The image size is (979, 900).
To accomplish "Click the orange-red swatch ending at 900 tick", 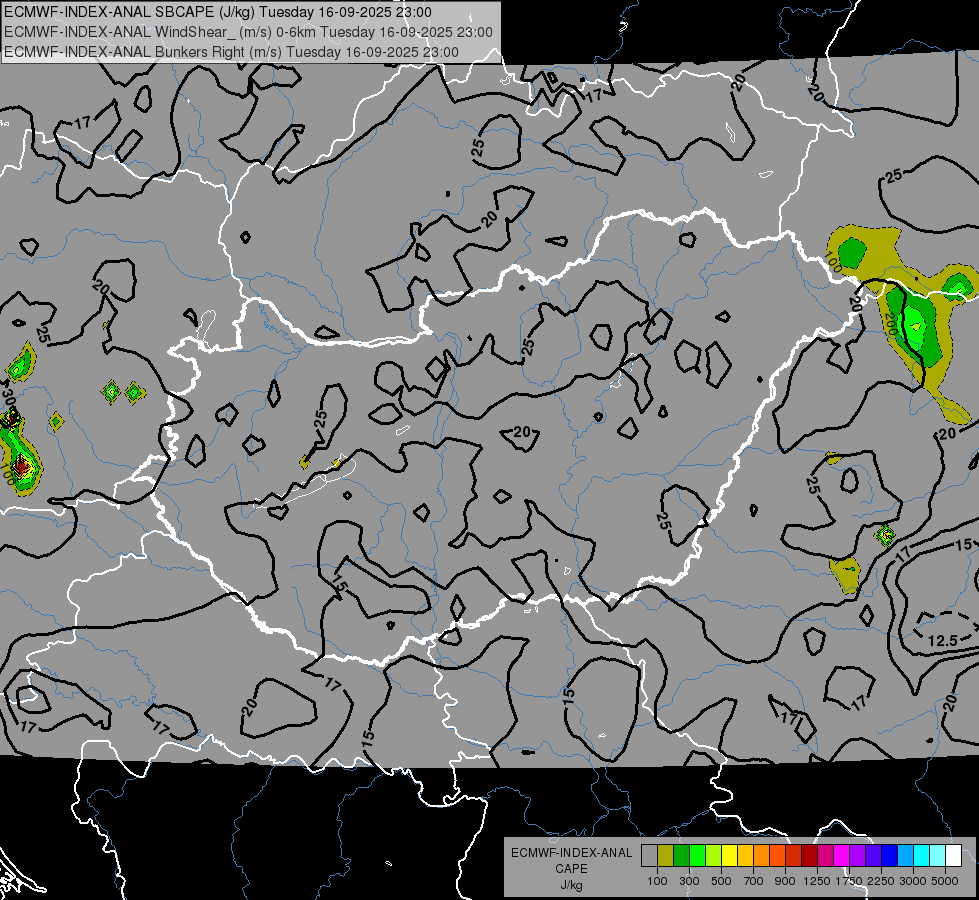I will pyautogui.click(x=777, y=856).
